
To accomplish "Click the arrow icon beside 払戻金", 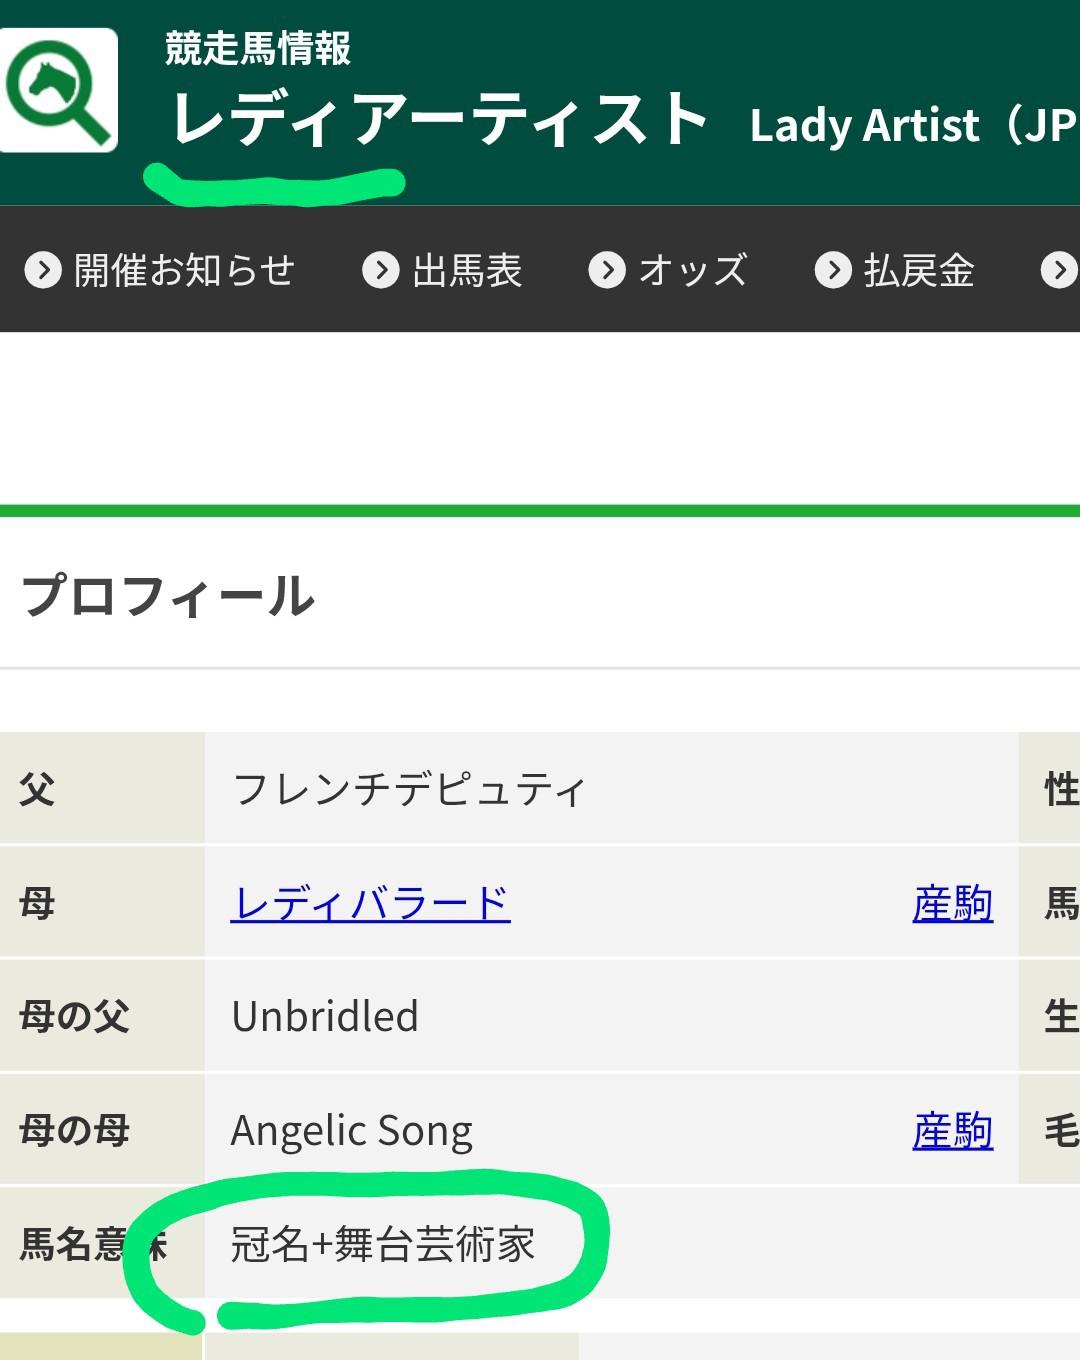I will pyautogui.click(x=833, y=270).
